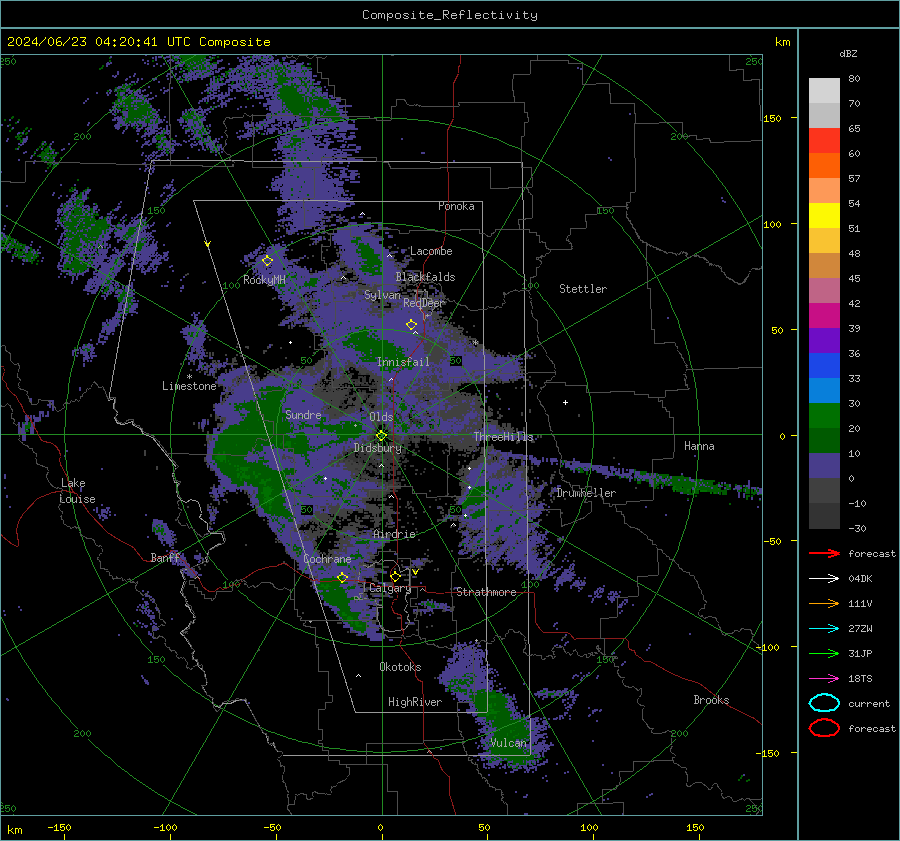Image resolution: width=900 pixels, height=841 pixels.
Task: Click the Banff city label
Action: tap(165, 557)
